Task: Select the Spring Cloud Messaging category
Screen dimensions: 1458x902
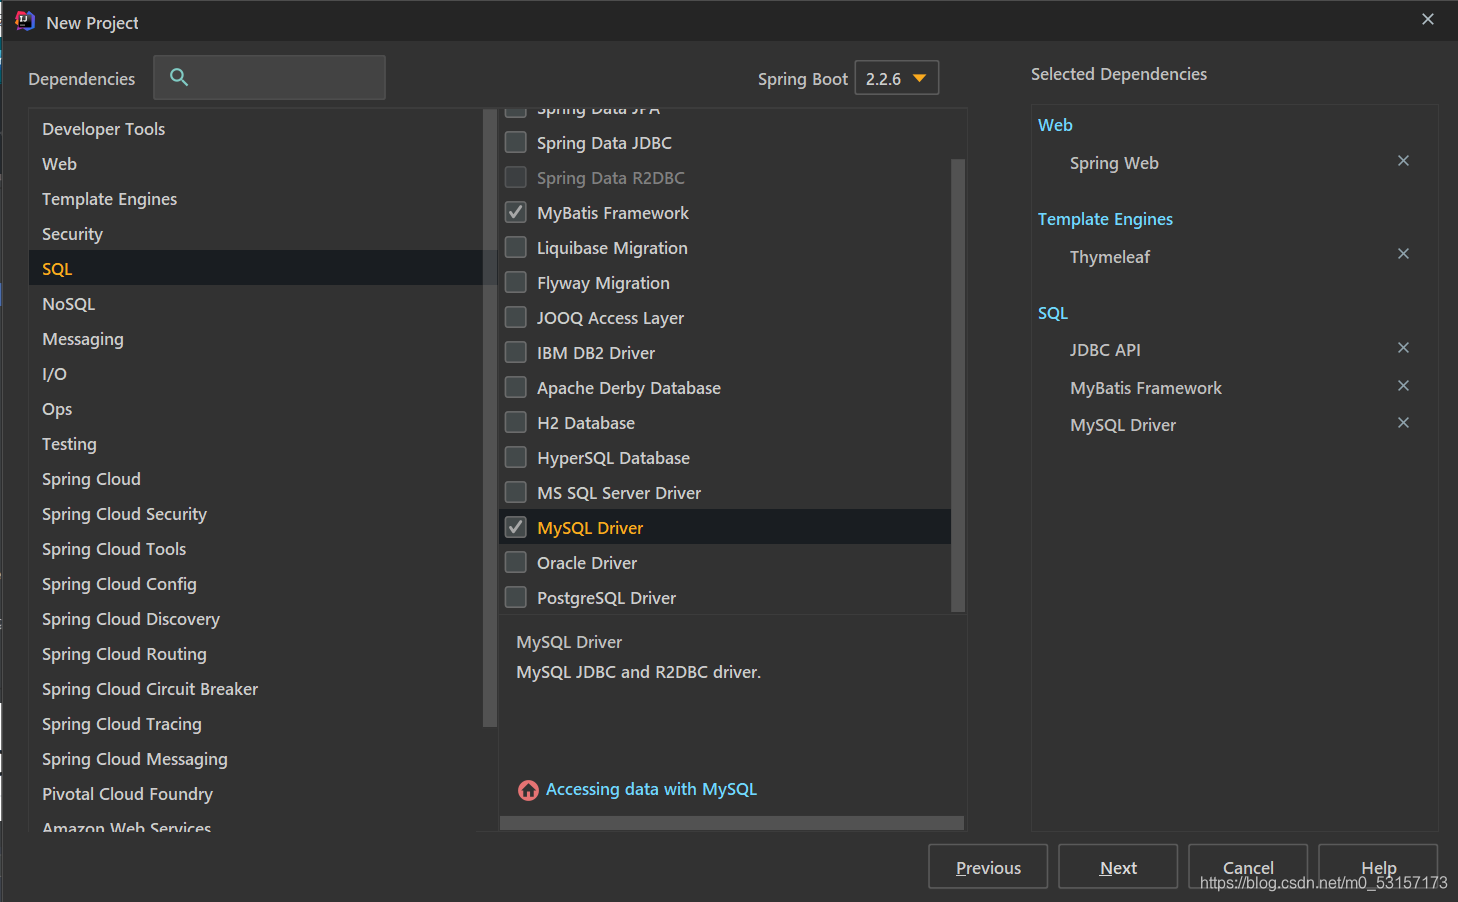Action: click(256, 759)
